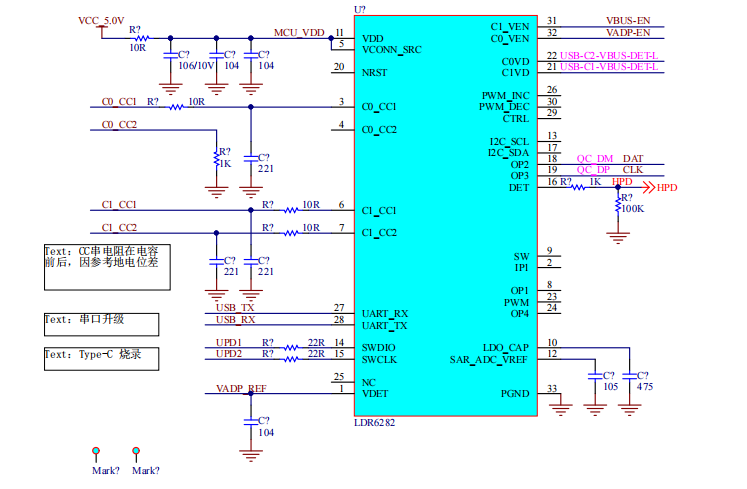Click the LDR6282 part name text
Screen dimensions: 747x489
click(x=374, y=423)
